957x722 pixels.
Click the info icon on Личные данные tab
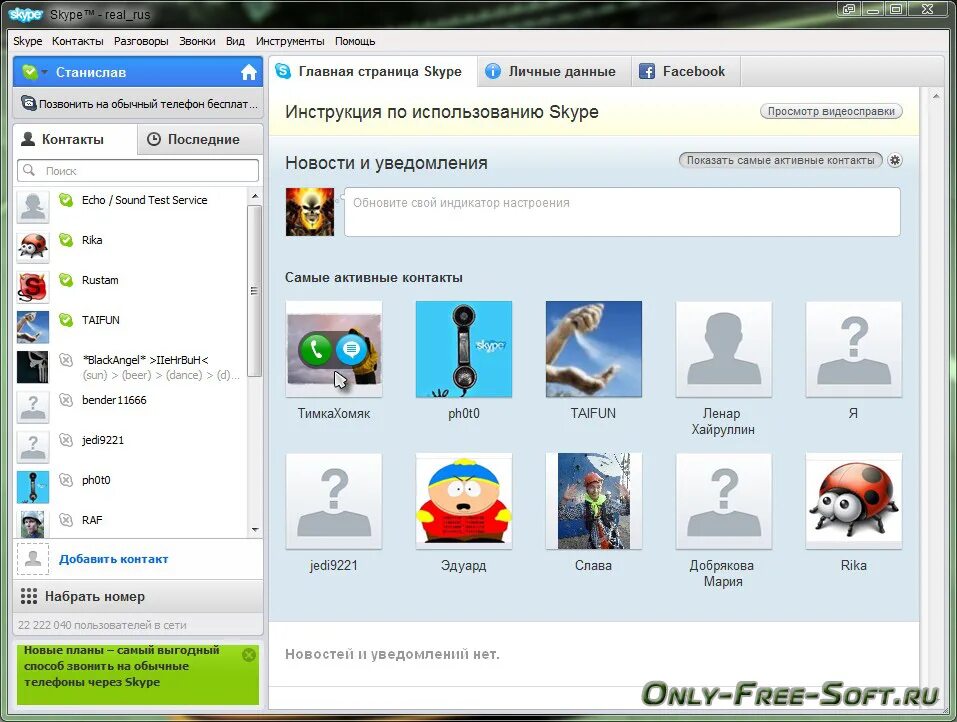click(493, 71)
